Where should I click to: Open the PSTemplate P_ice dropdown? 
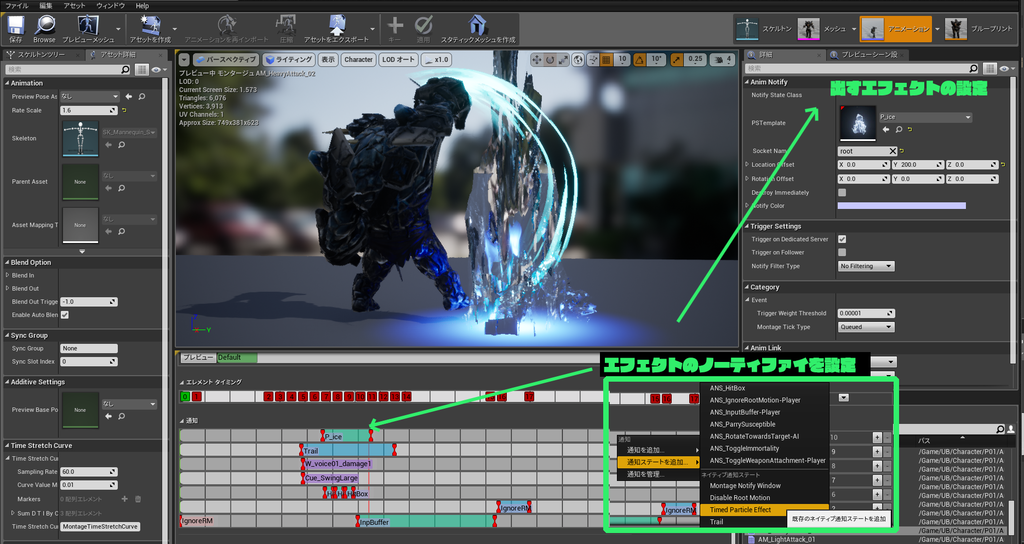[x=925, y=117]
